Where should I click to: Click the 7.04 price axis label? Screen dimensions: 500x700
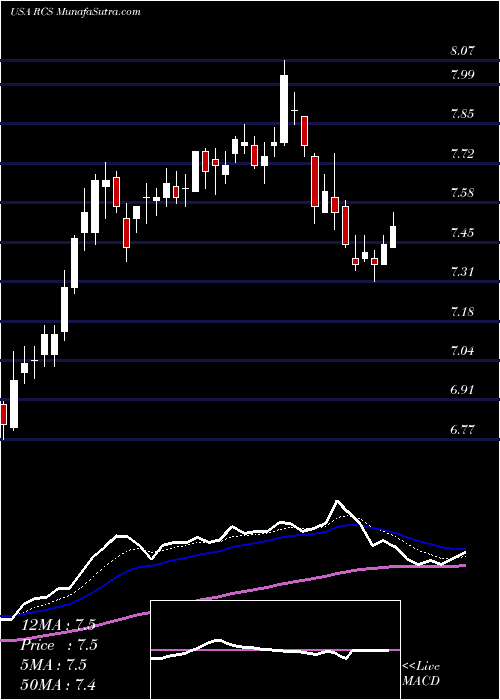coord(462,350)
